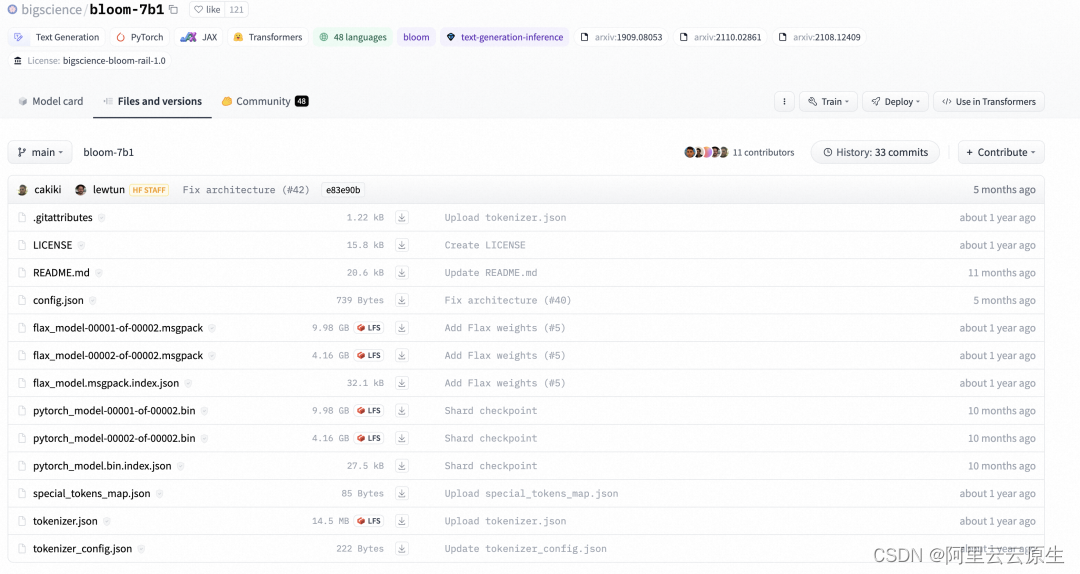1080x574 pixels.
Task: Click cakiki's avatar in commit row
Action: pyautogui.click(x=22, y=189)
